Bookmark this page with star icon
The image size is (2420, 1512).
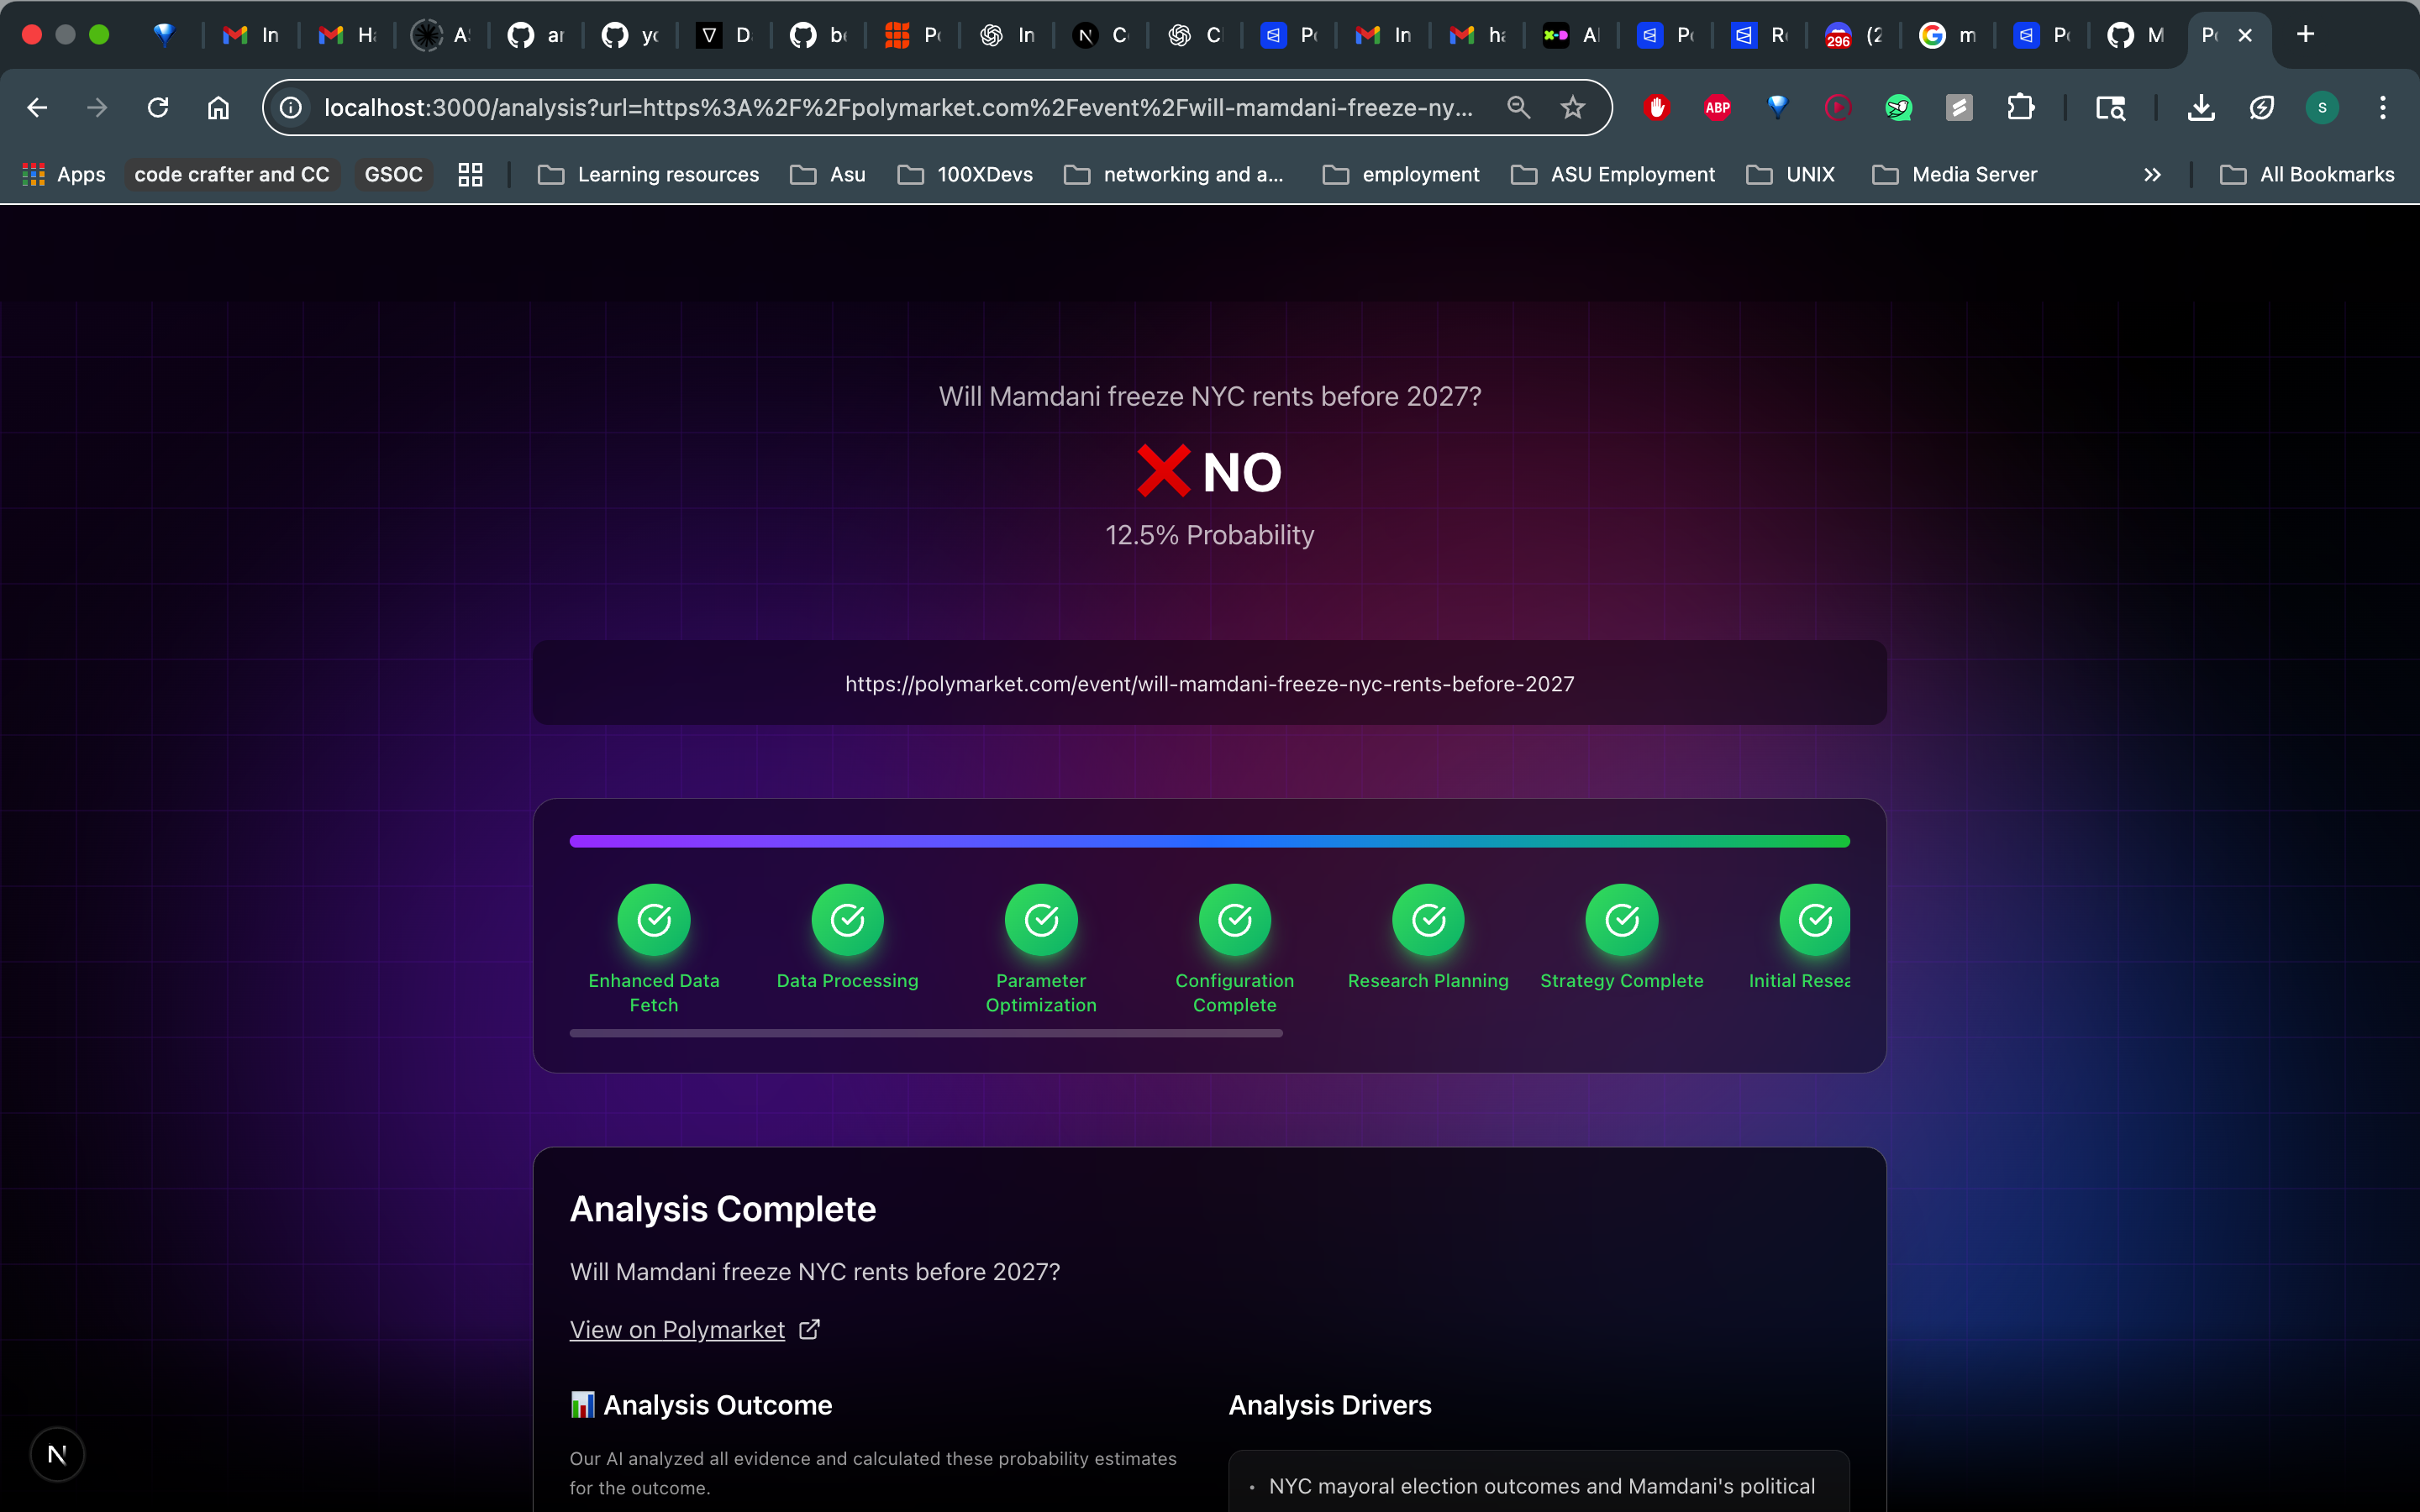(1573, 107)
